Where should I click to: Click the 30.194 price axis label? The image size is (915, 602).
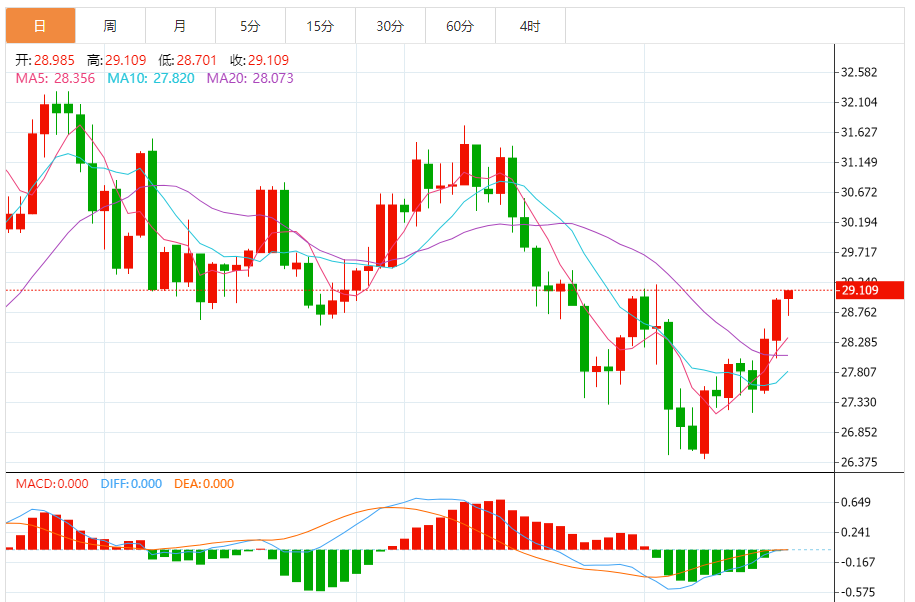pyautogui.click(x=859, y=222)
